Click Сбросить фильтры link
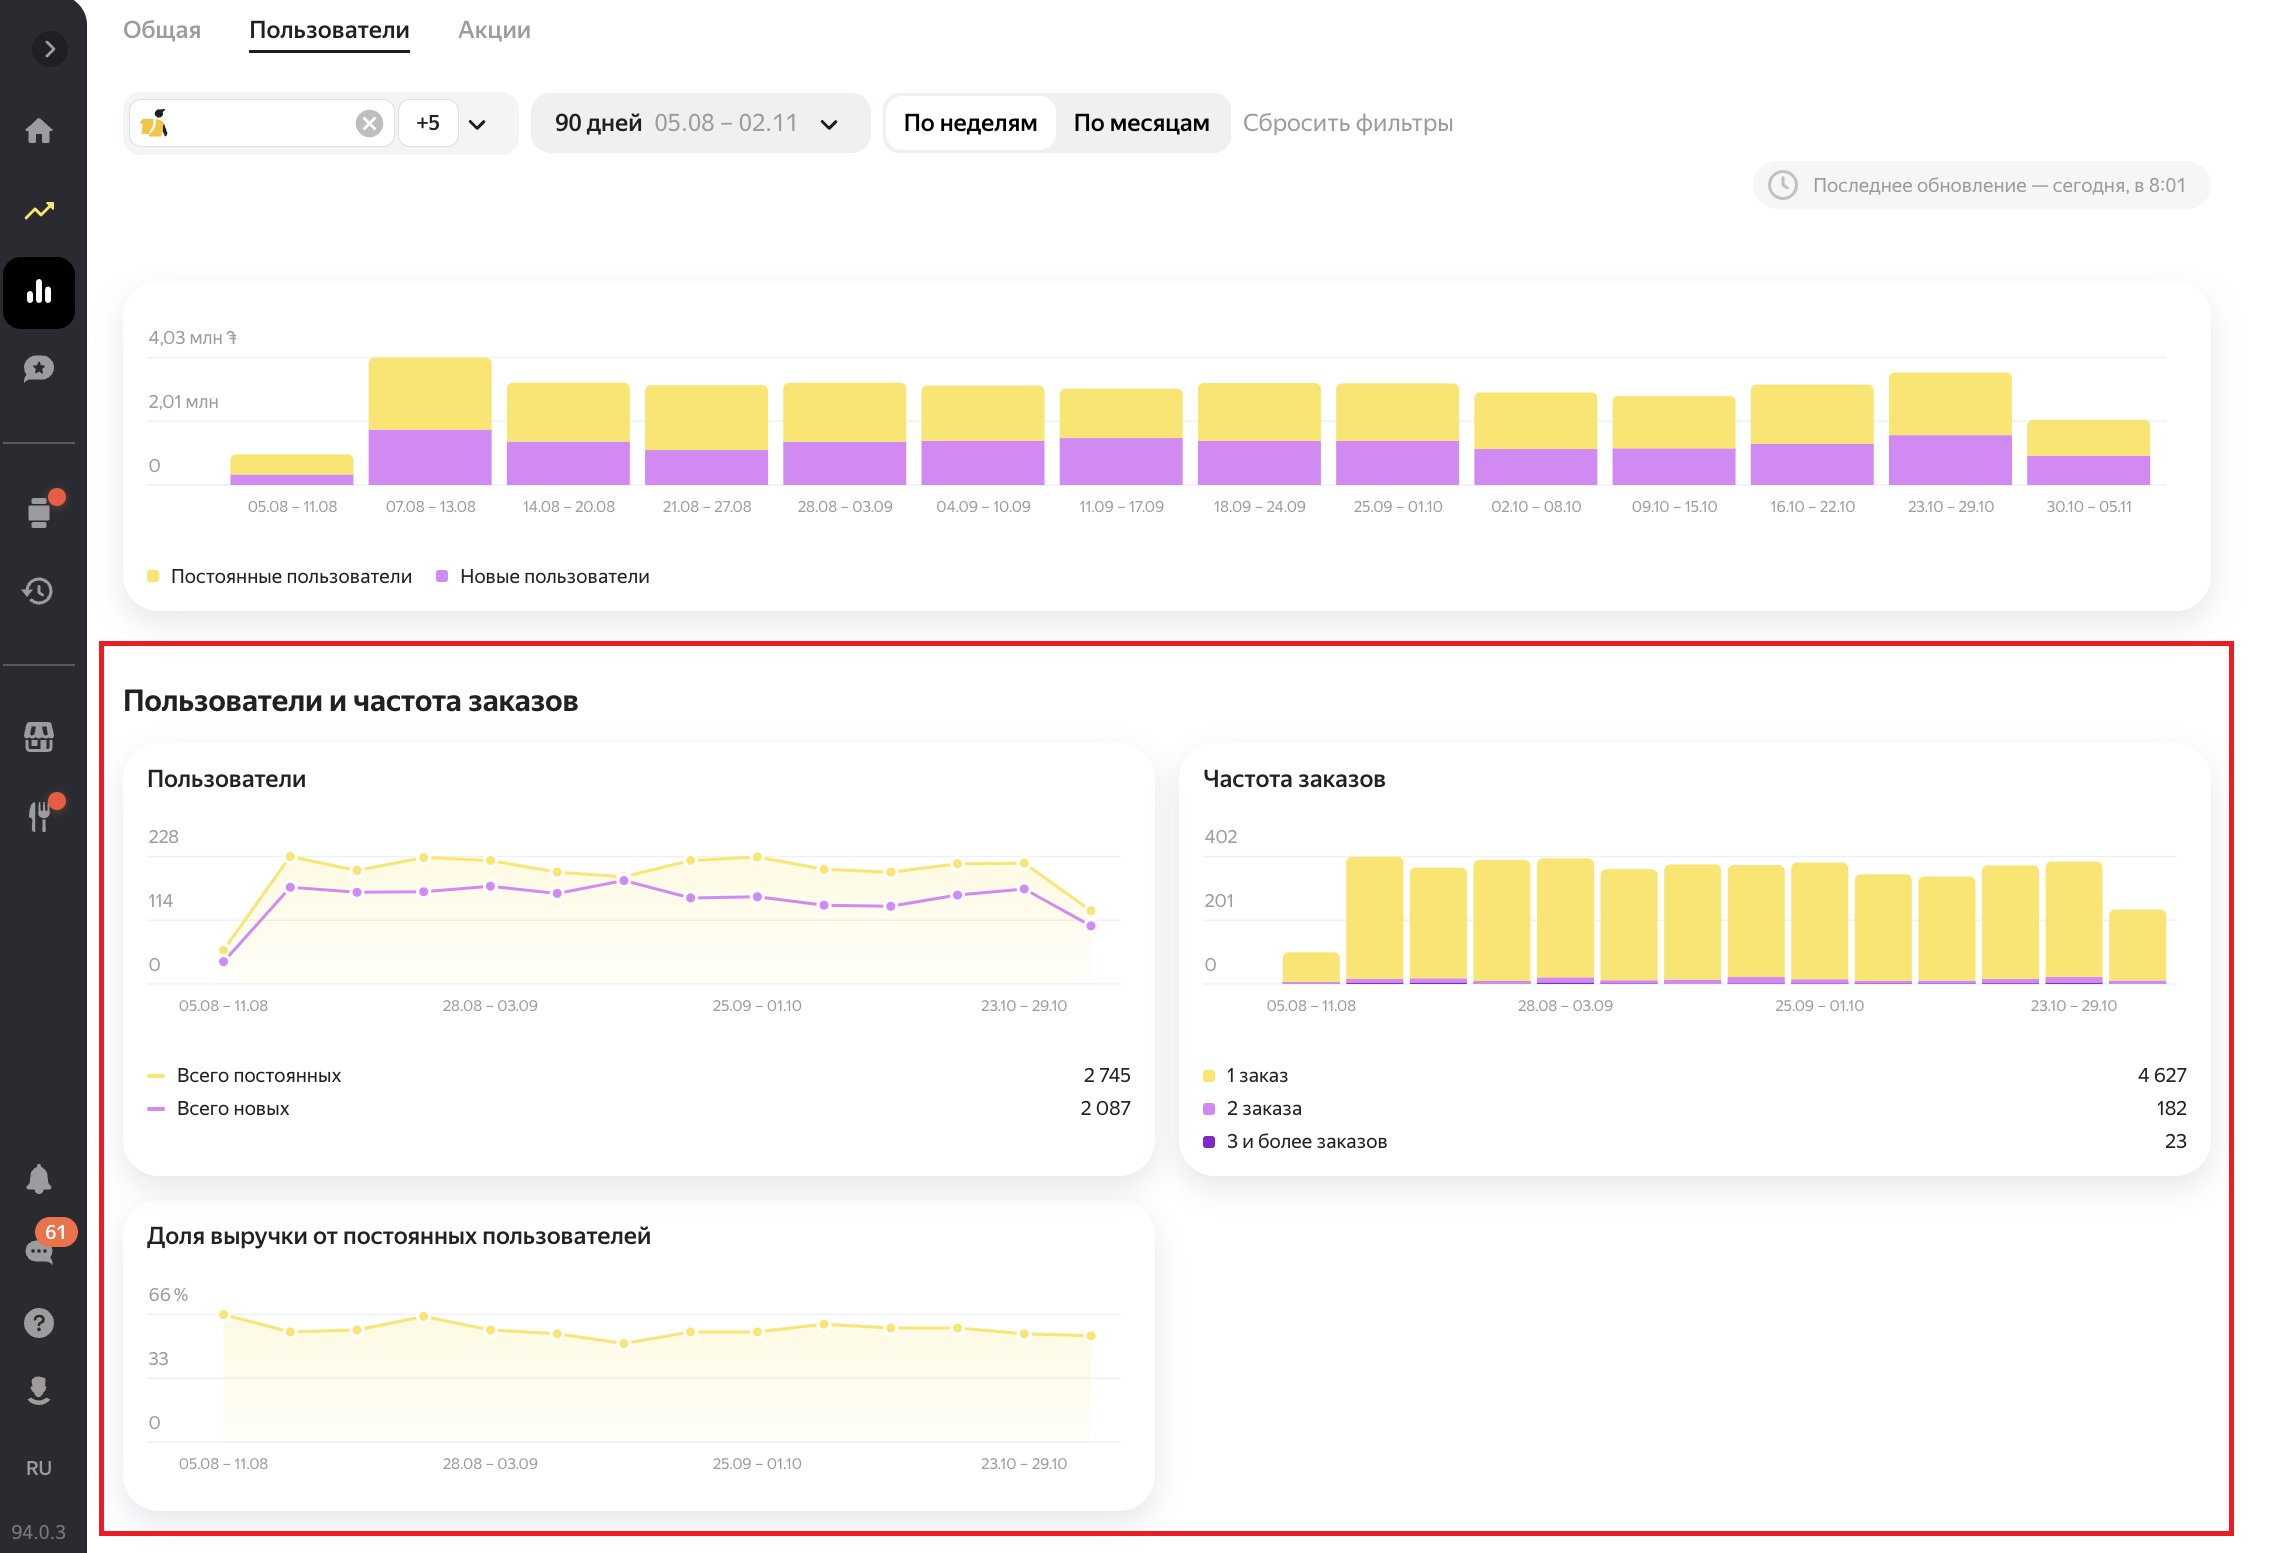 (1347, 123)
